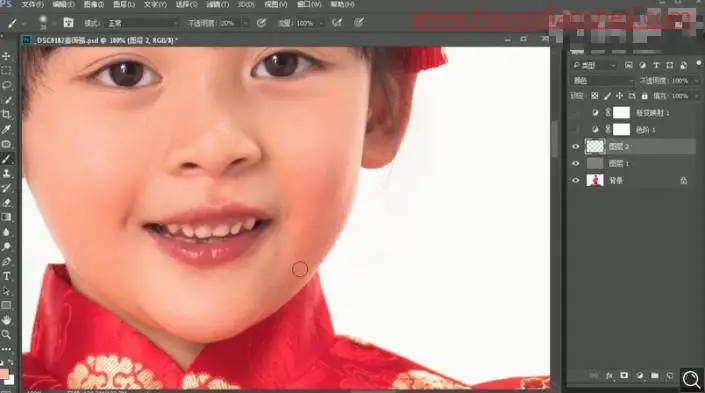This screenshot has width=705, height=393.
Task: Select the Hand tool
Action: click(6, 320)
